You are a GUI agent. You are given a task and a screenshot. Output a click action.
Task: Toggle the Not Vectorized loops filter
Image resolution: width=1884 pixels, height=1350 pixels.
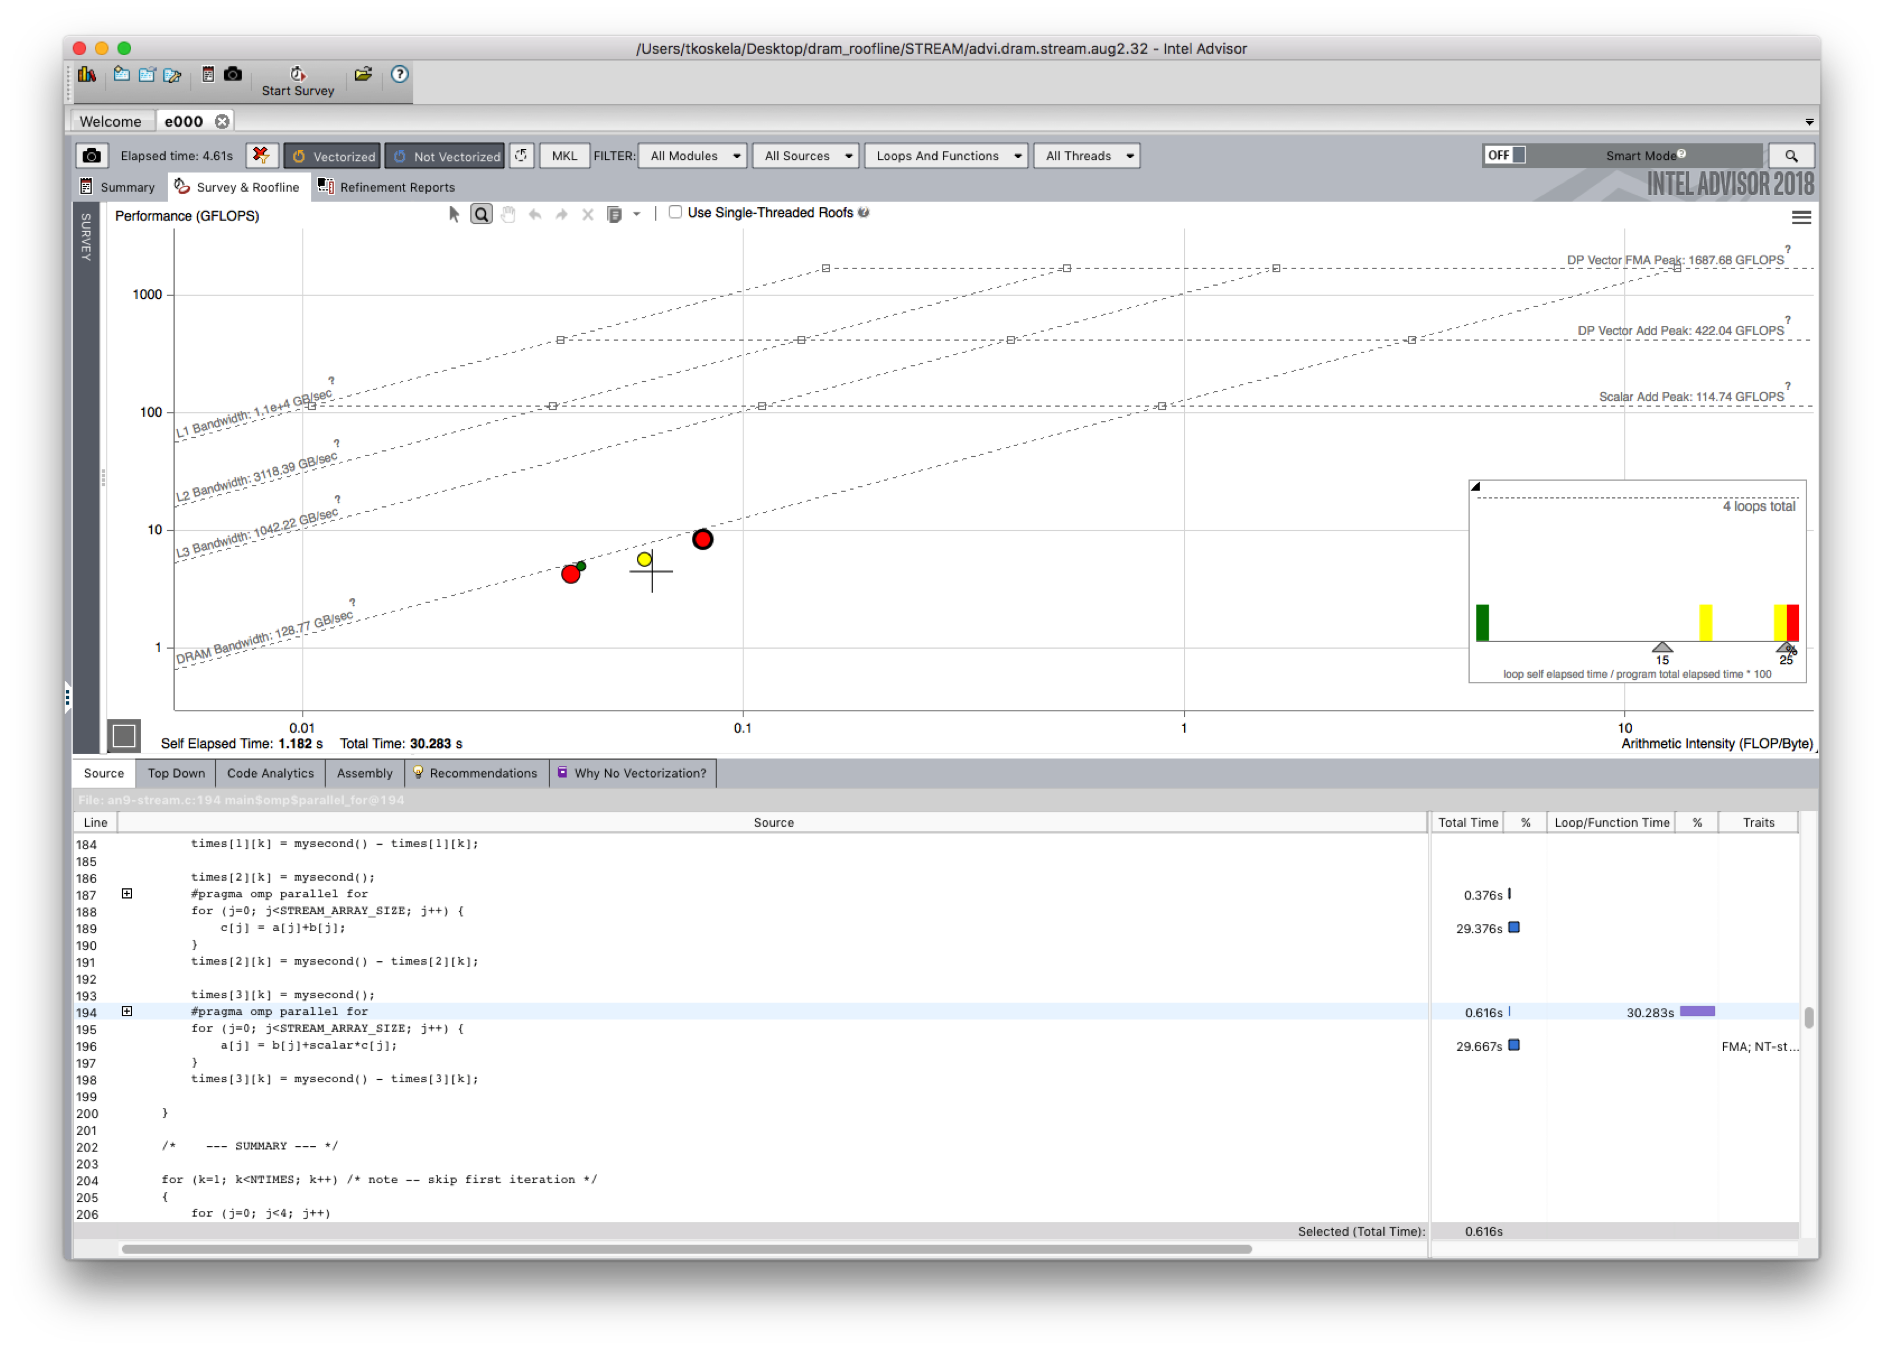coord(445,156)
